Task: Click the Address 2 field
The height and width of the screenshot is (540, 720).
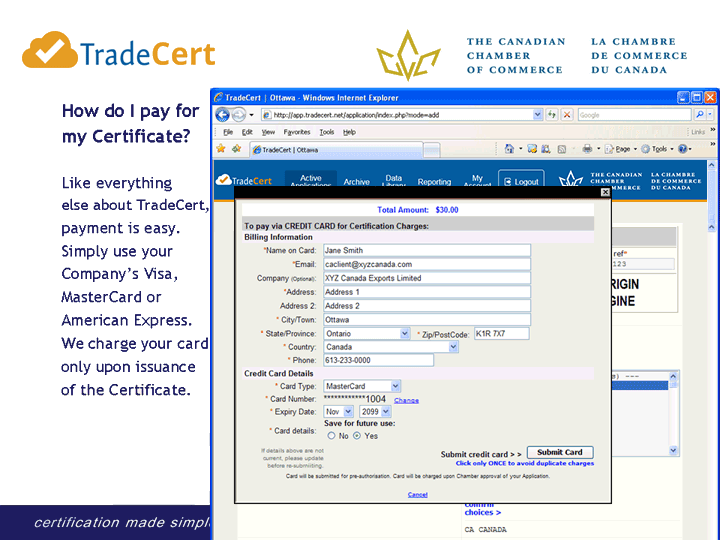Action: pos(427,306)
